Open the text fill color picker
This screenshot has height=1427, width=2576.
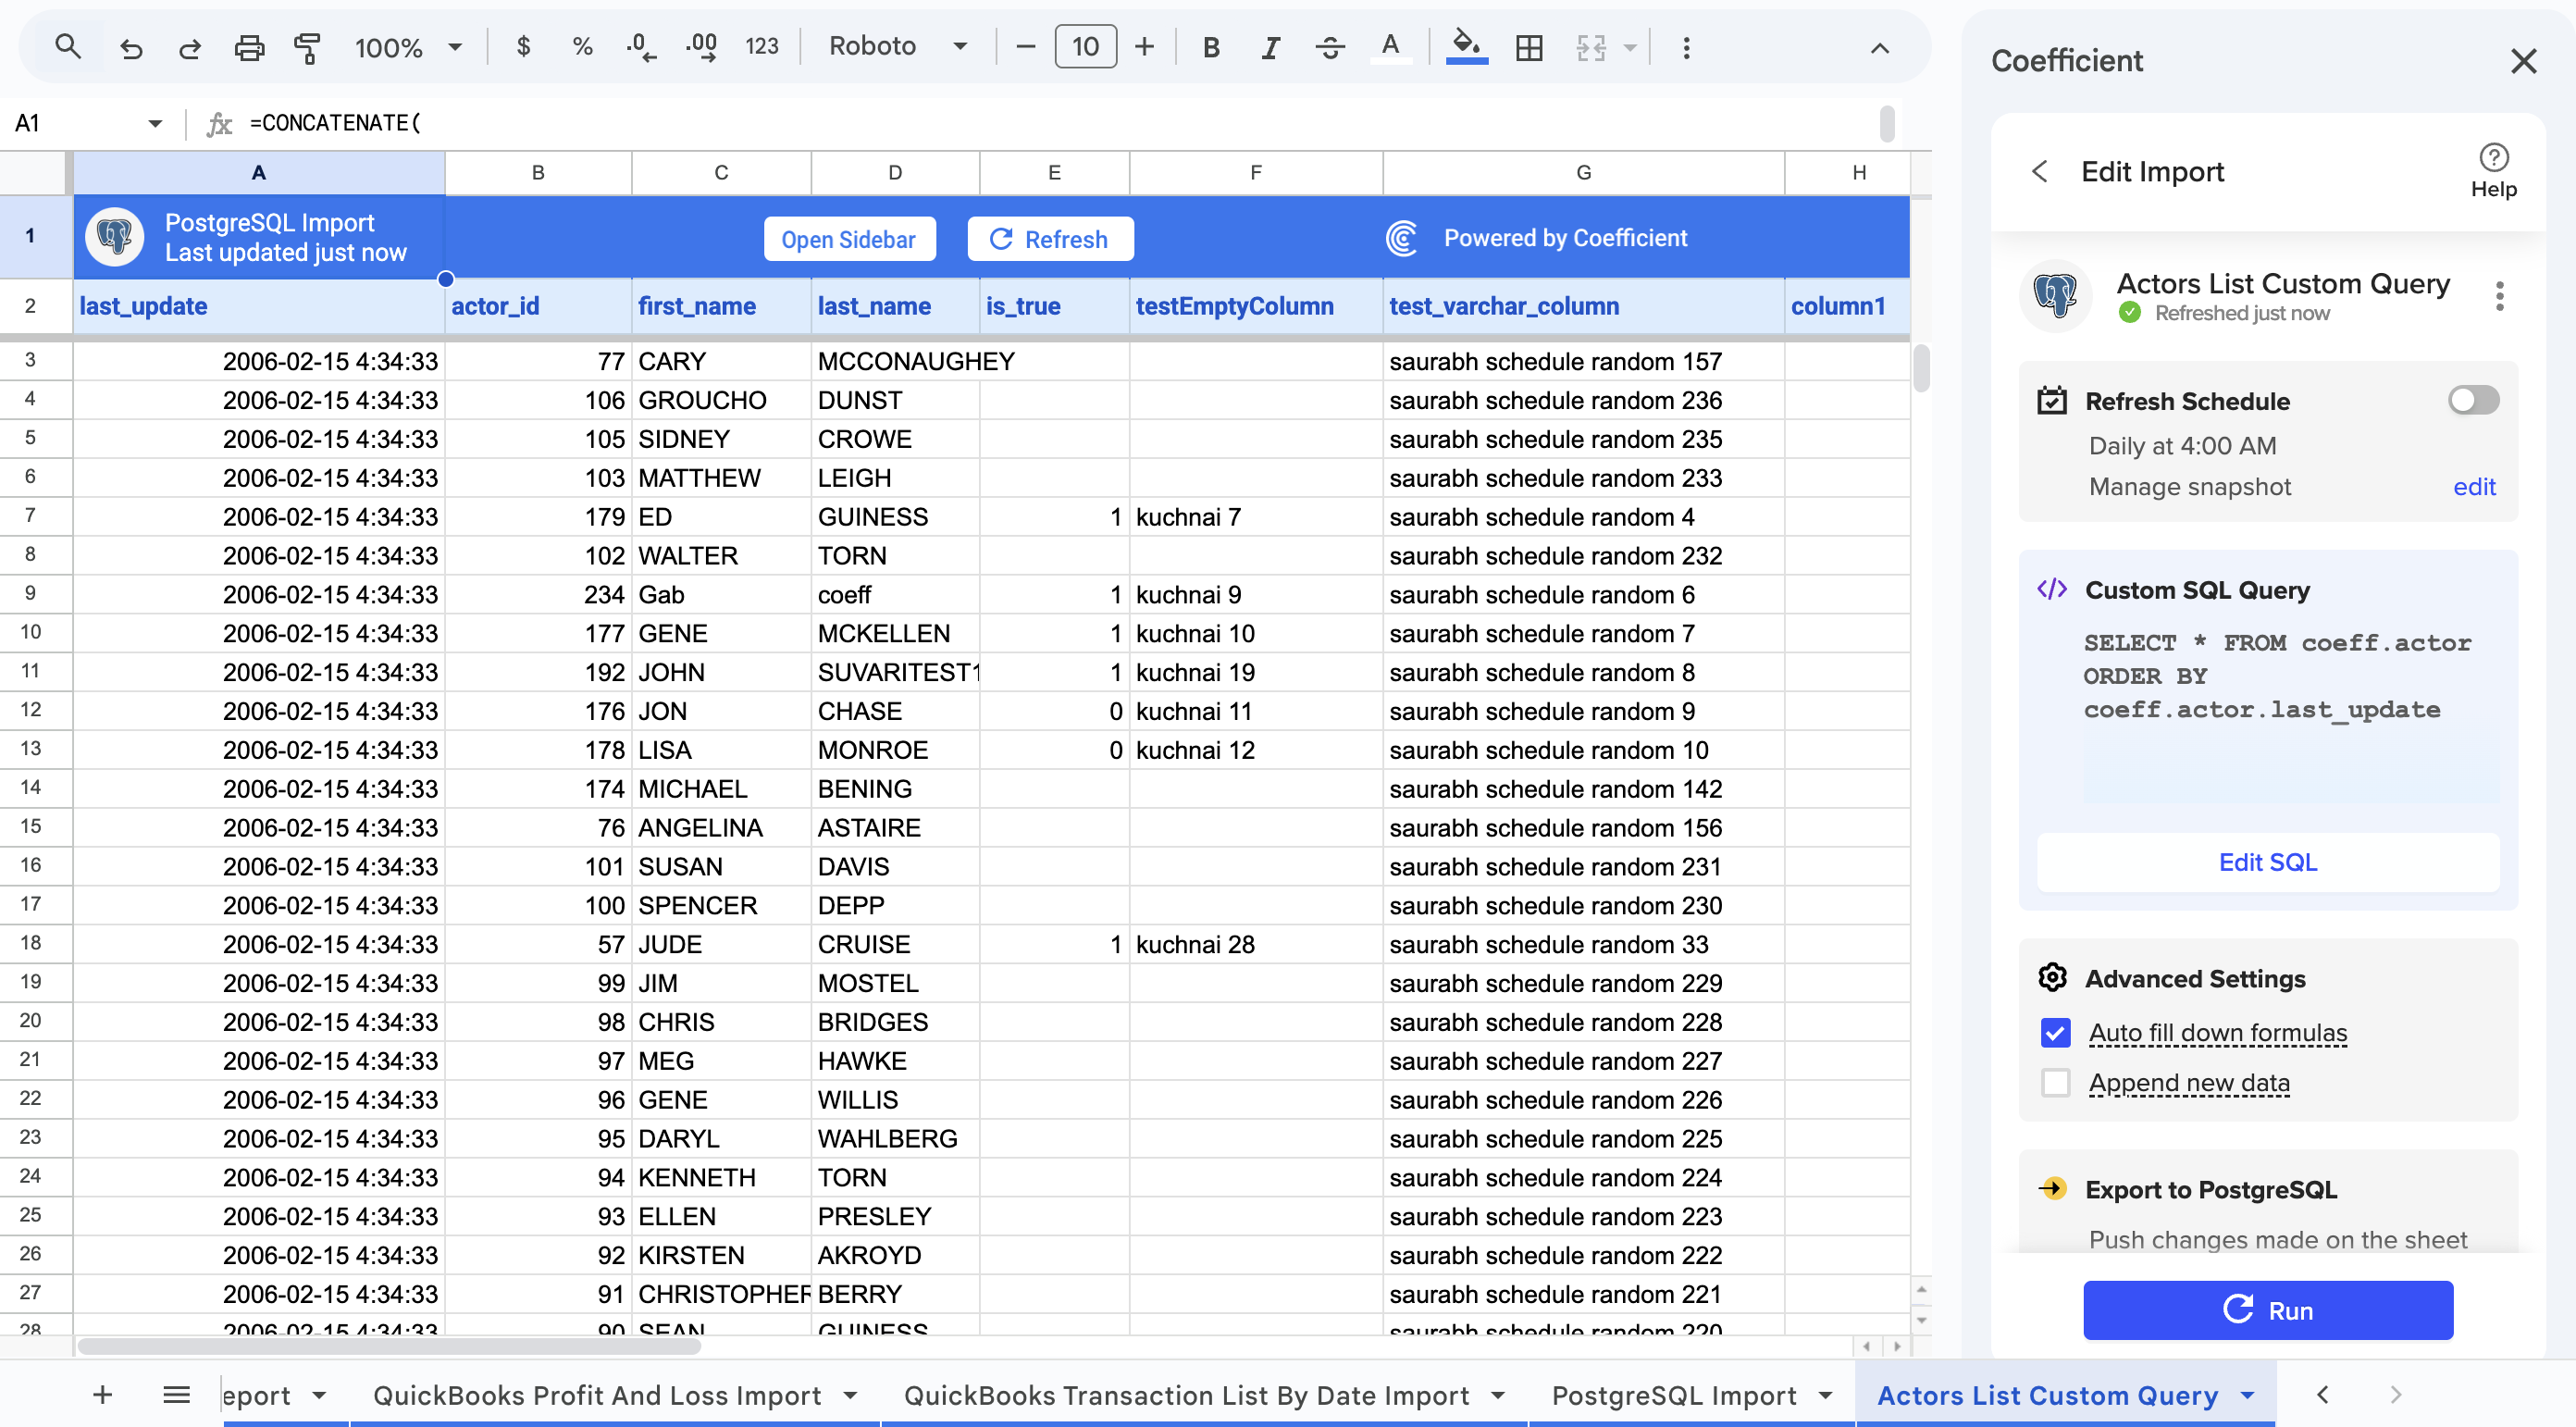click(1391, 46)
